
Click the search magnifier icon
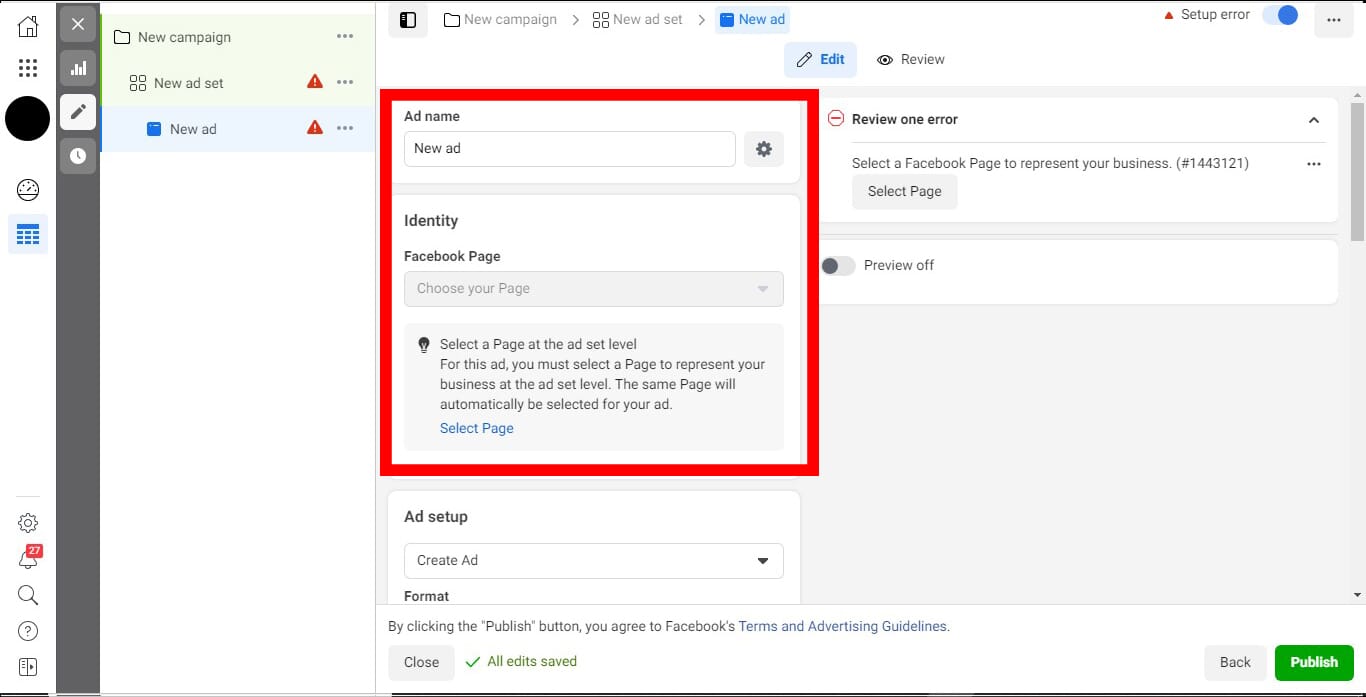(x=28, y=596)
